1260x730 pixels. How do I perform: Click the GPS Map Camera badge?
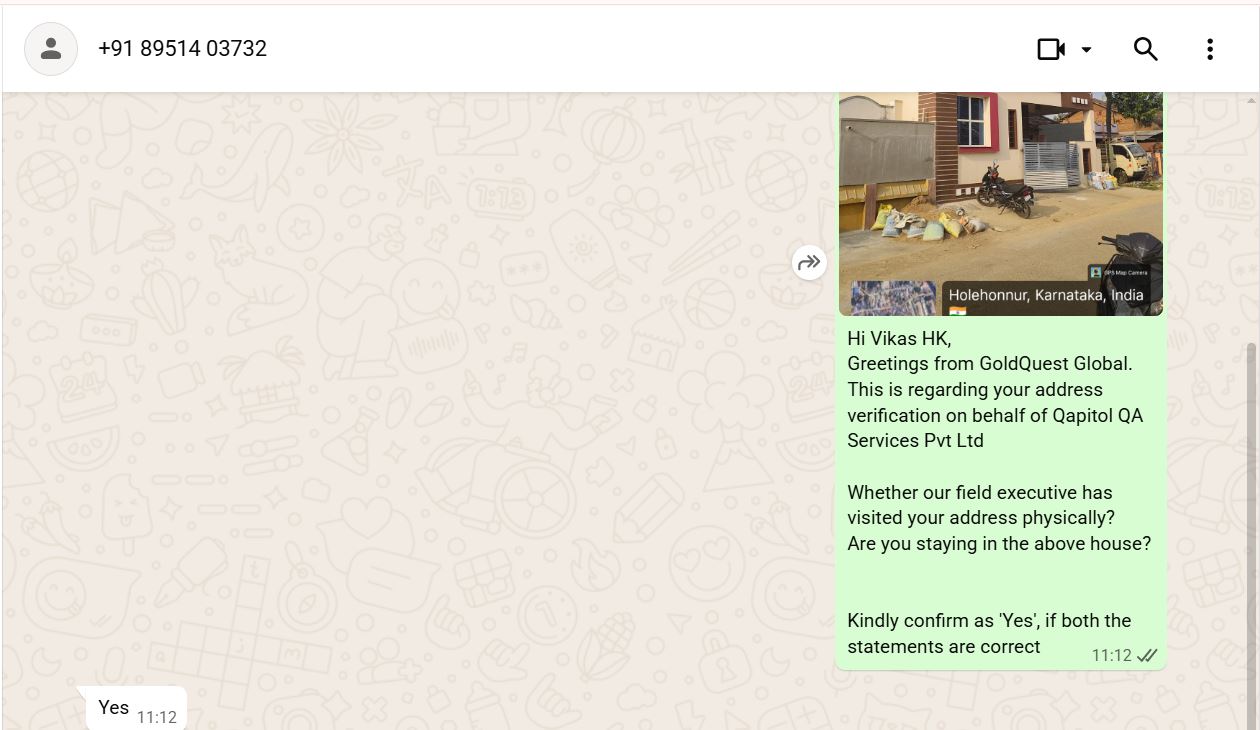tap(1120, 272)
